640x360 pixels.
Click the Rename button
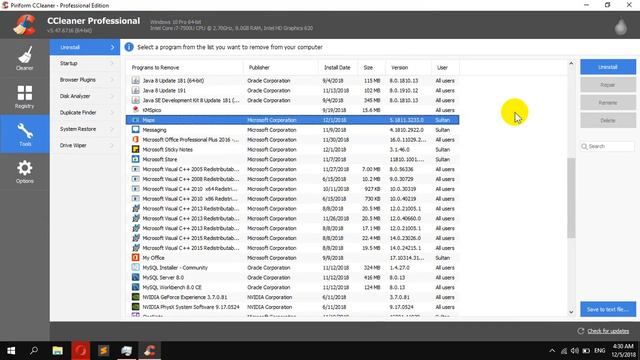pyautogui.click(x=608, y=102)
